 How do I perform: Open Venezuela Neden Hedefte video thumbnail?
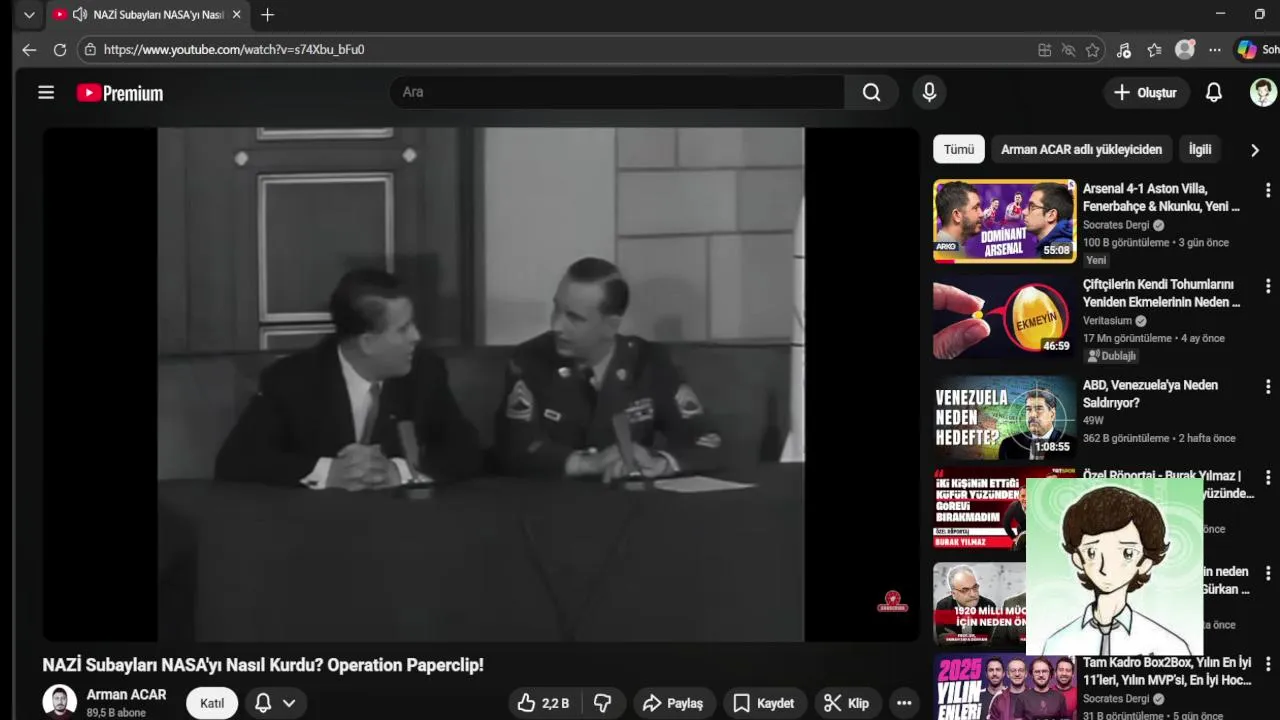point(1005,417)
